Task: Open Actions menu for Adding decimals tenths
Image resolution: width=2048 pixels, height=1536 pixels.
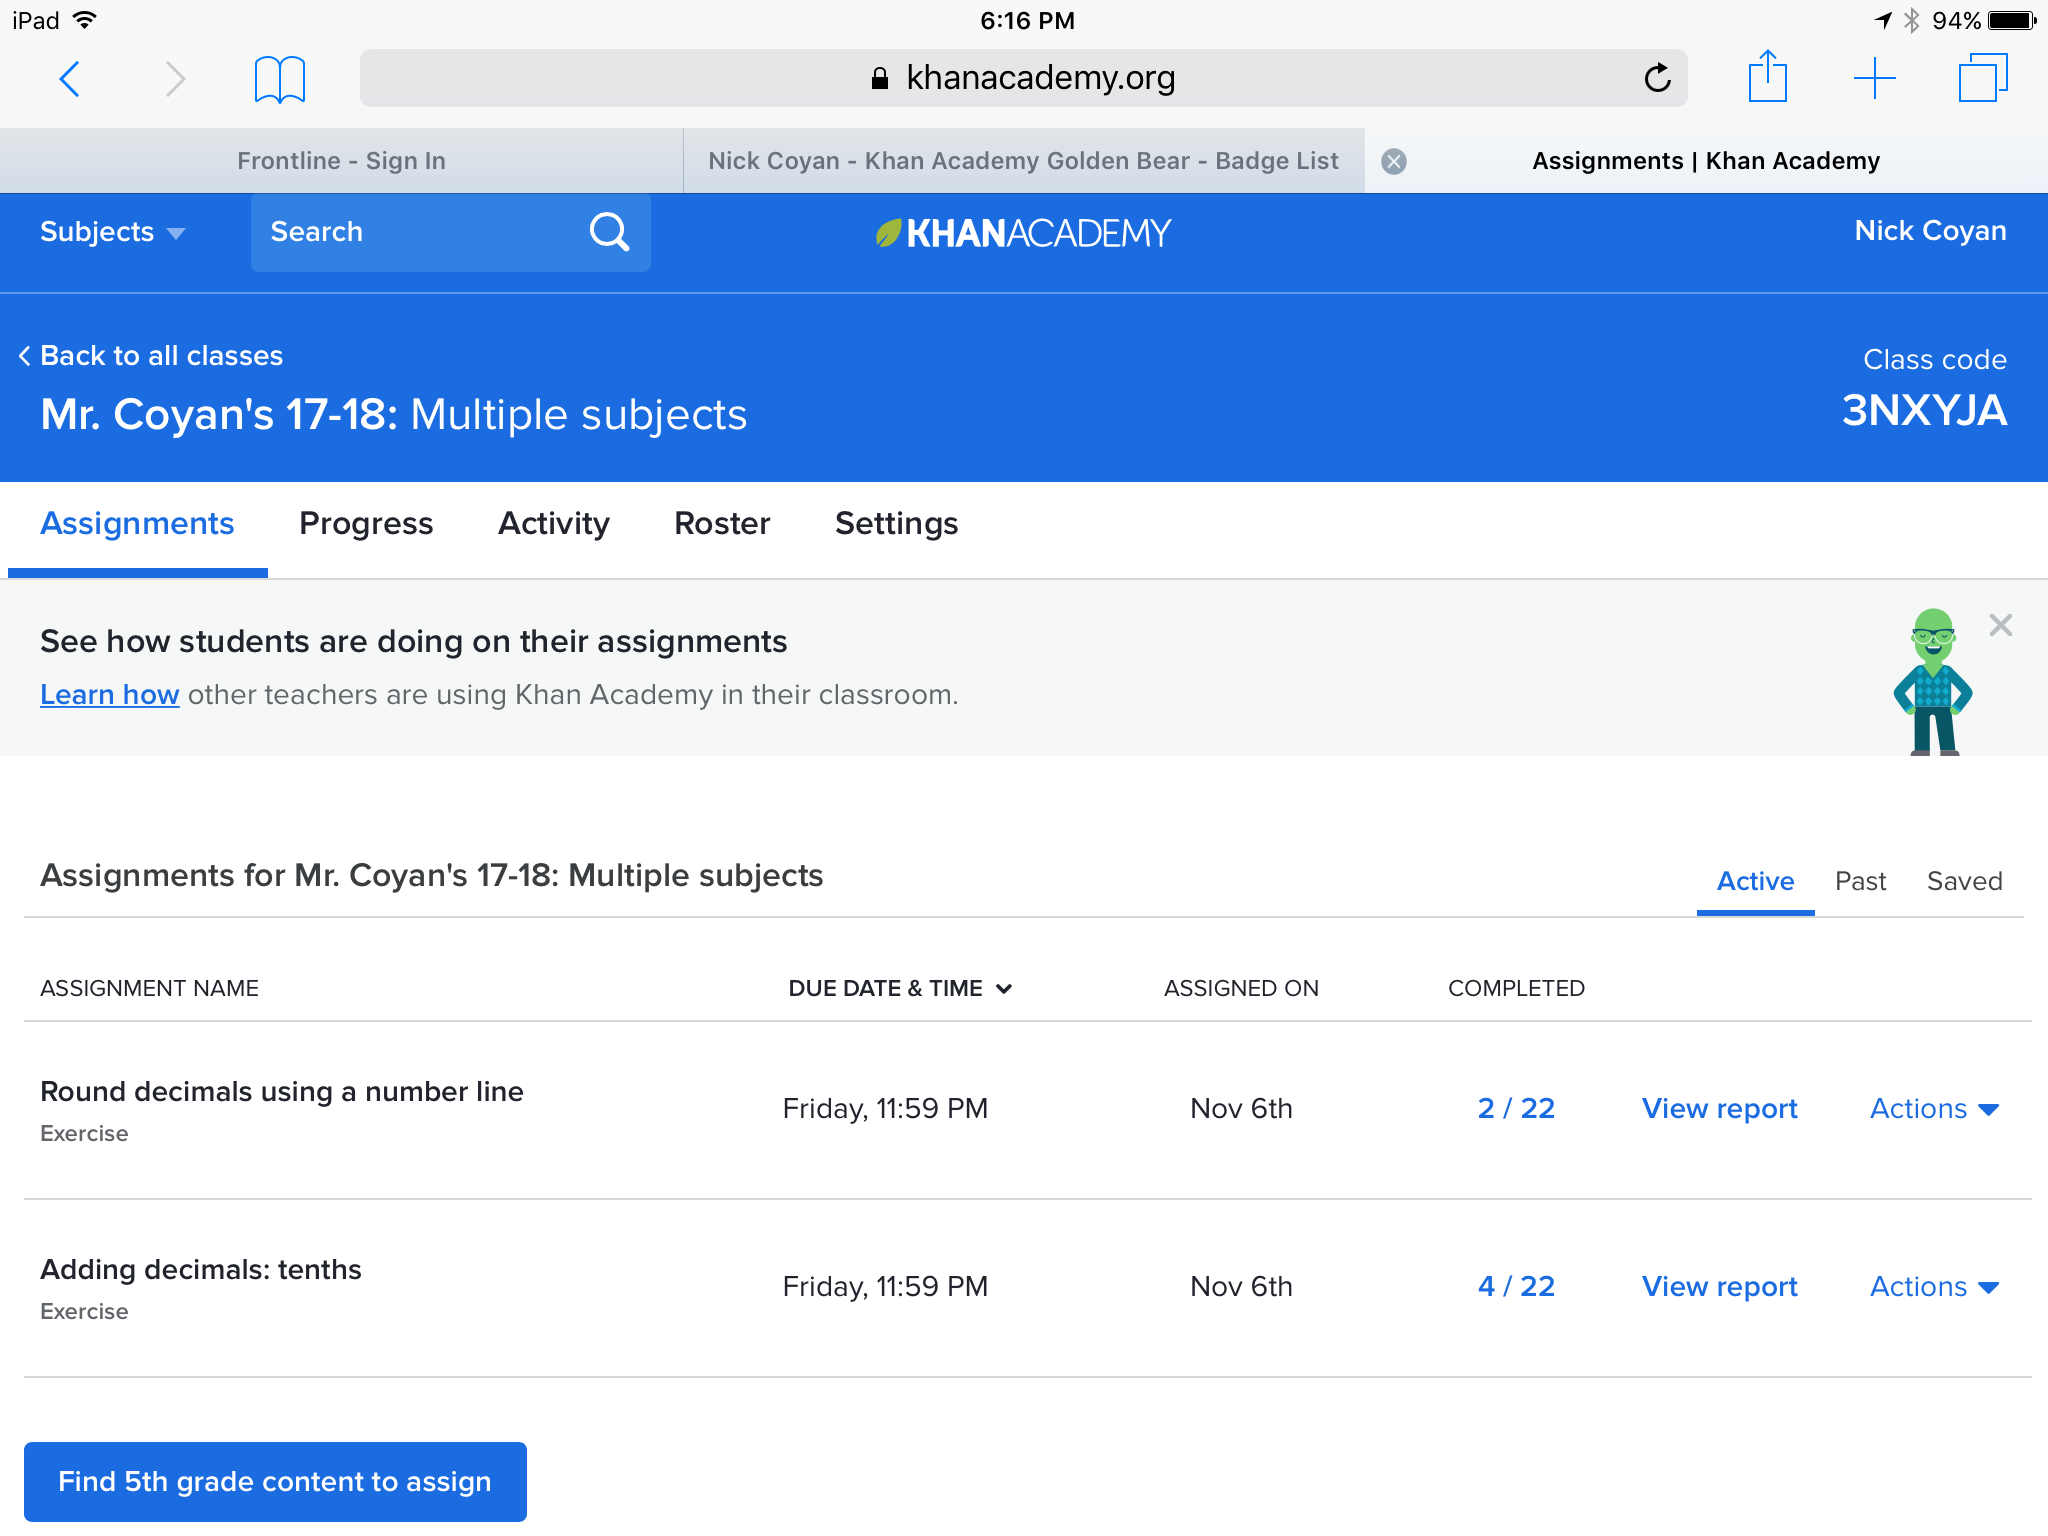Action: click(x=1933, y=1286)
